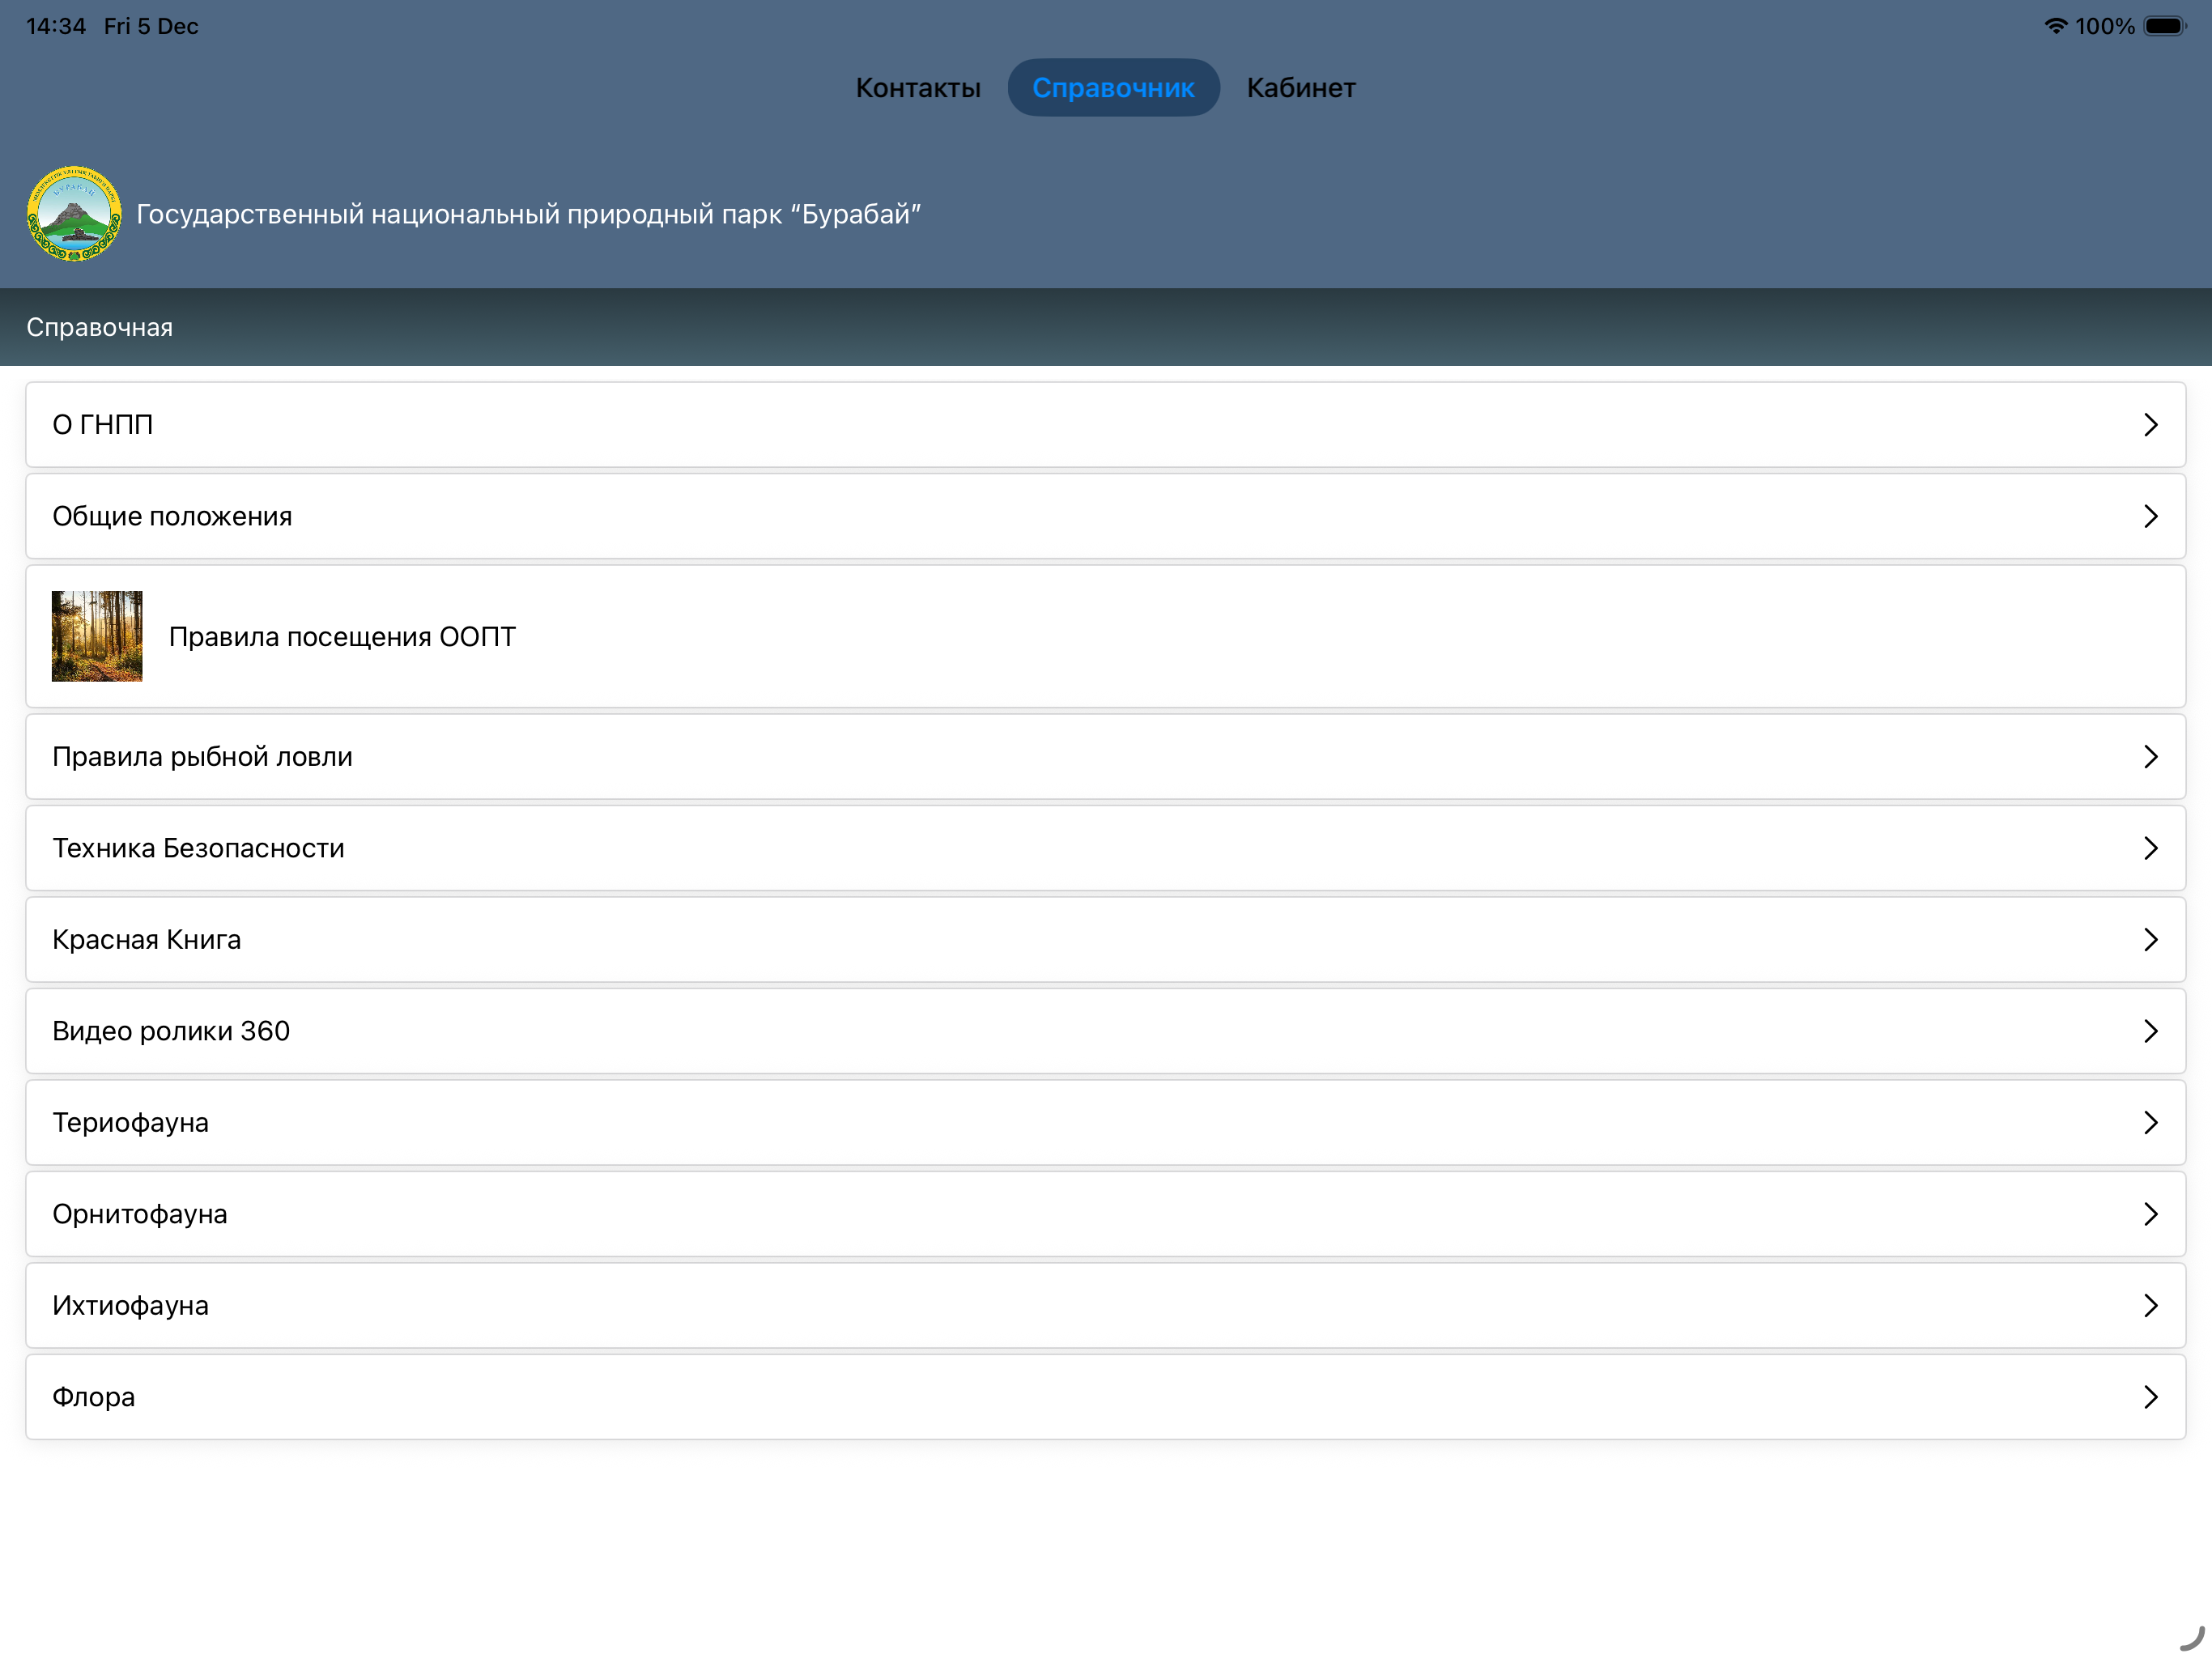Open the Кабинет tab
2212x1658 pixels.
[x=1300, y=88]
